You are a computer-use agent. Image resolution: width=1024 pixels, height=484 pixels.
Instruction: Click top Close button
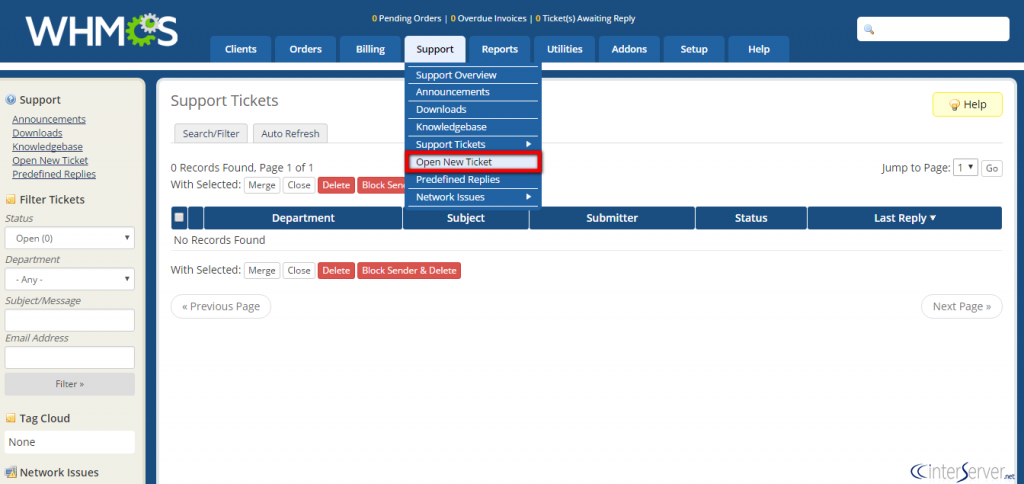click(299, 185)
